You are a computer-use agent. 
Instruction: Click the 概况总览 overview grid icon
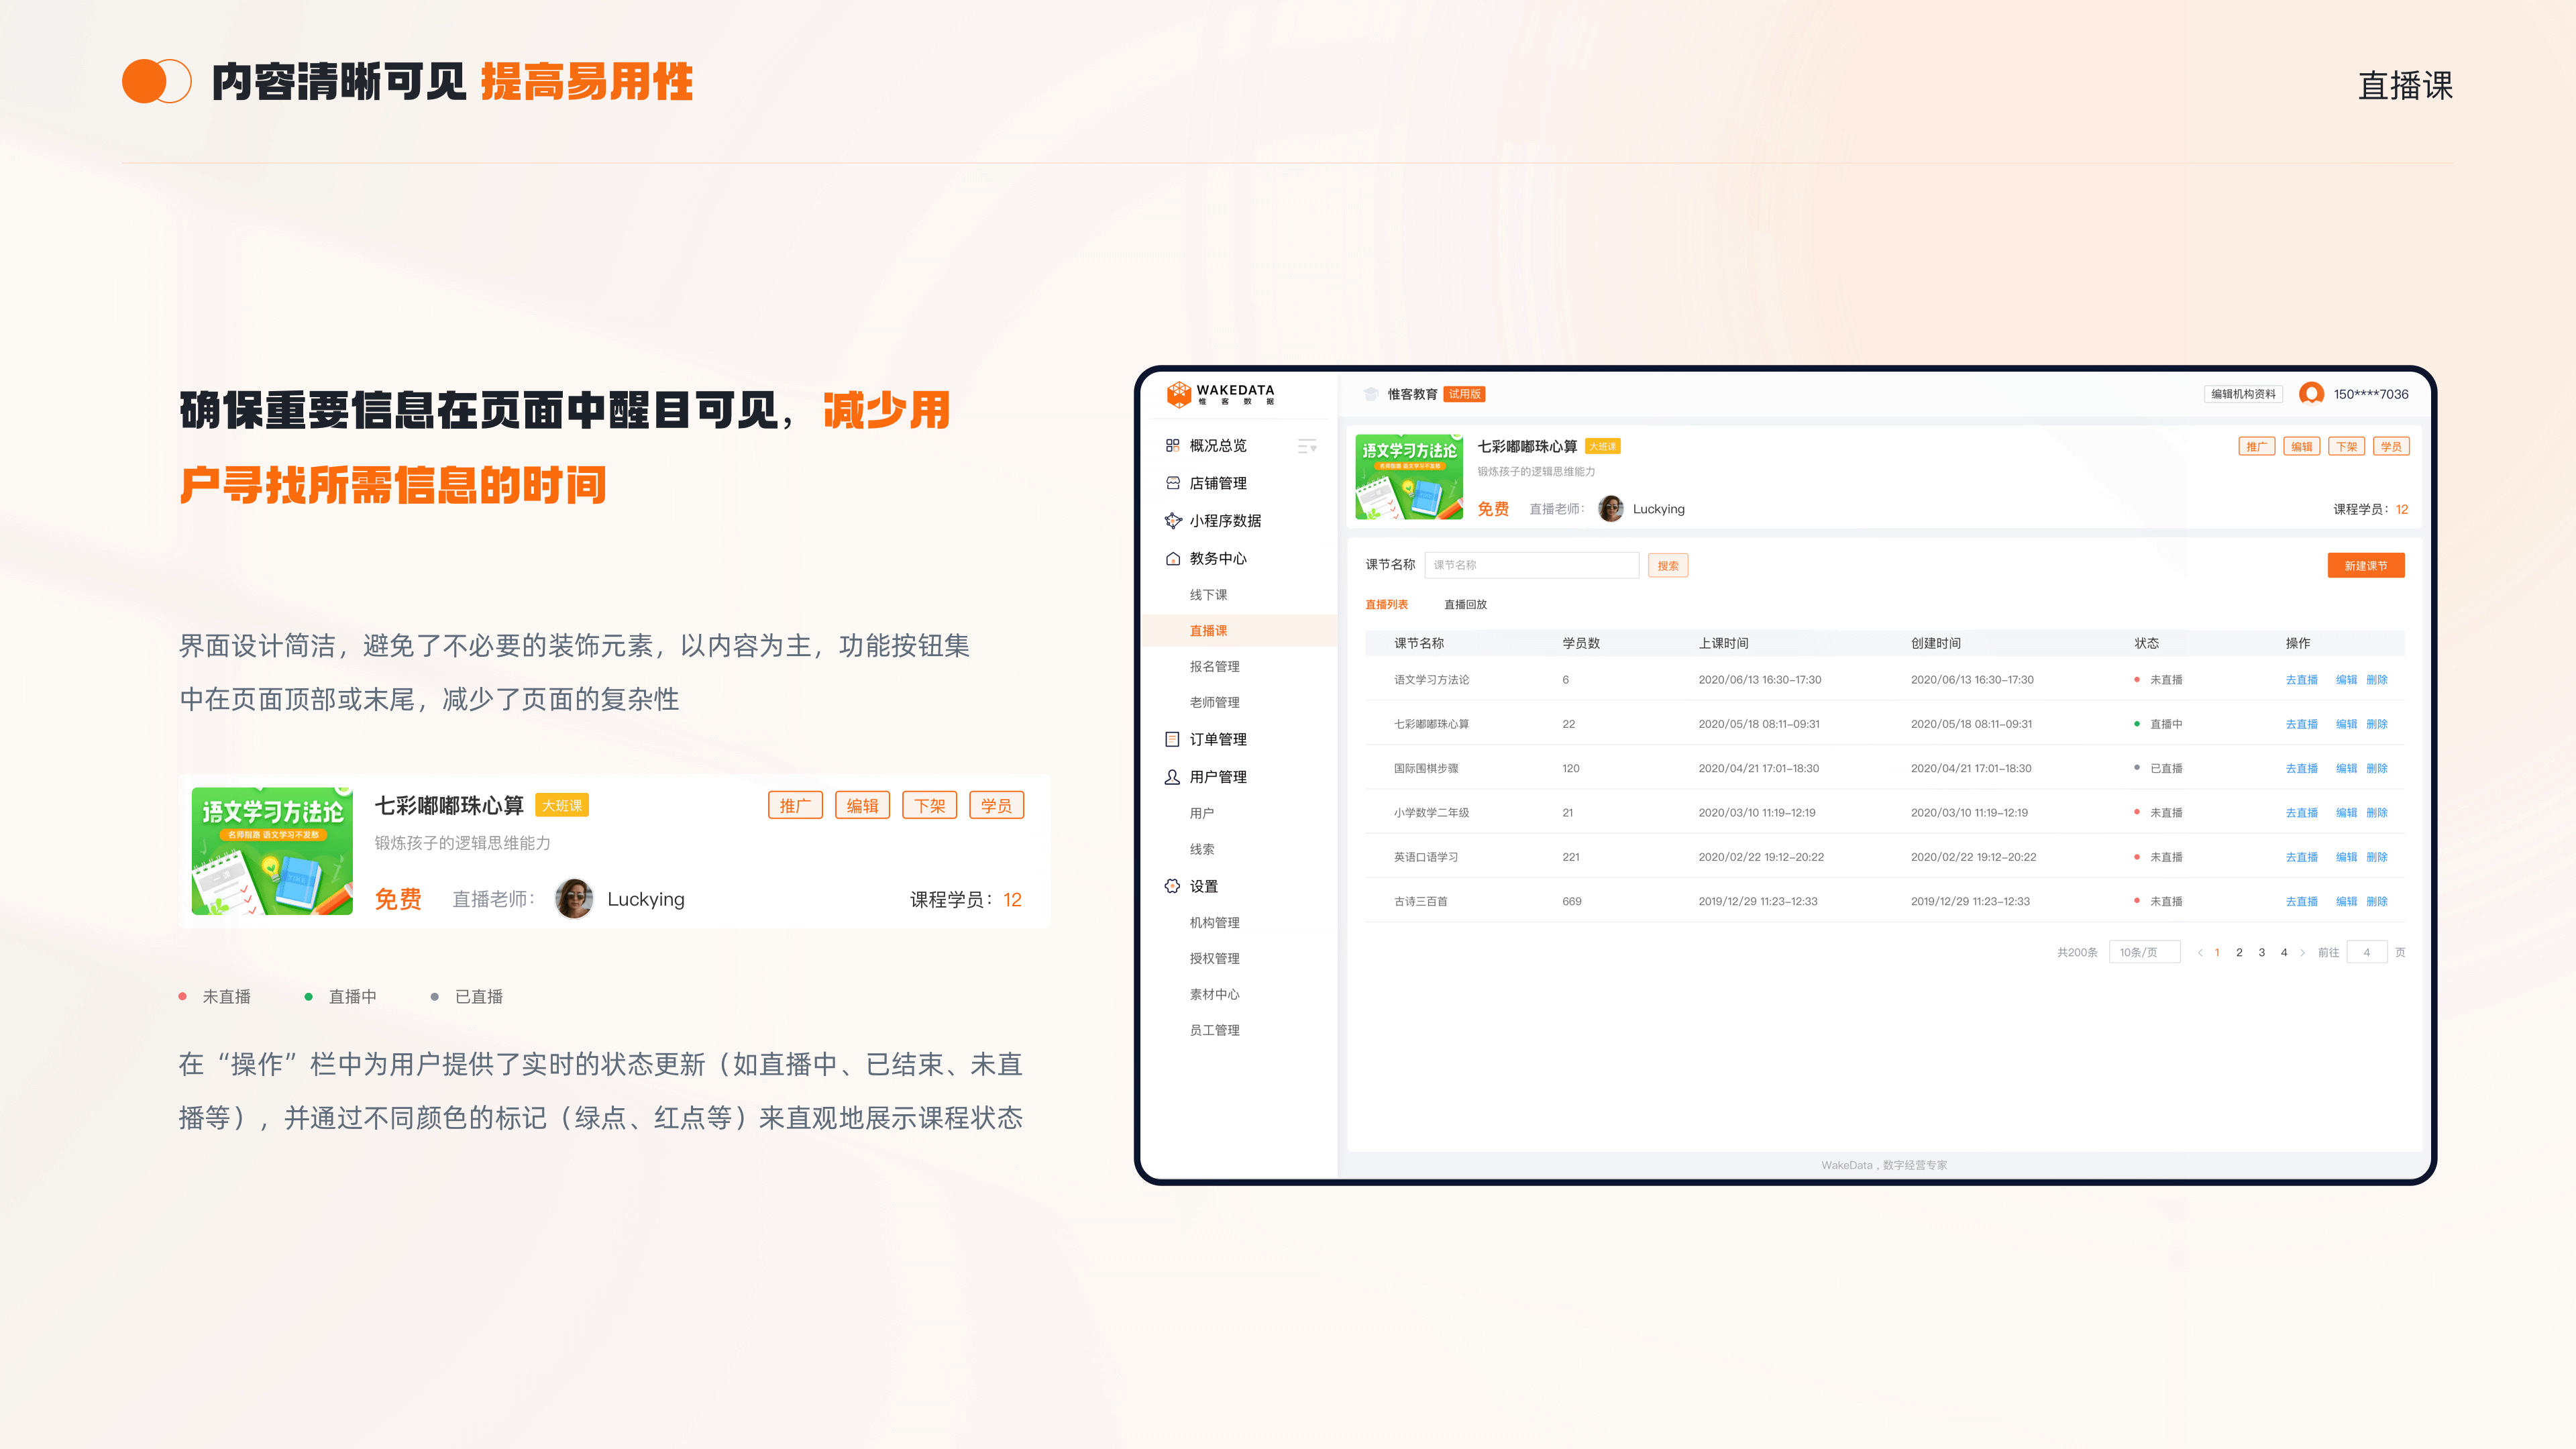tap(1172, 446)
